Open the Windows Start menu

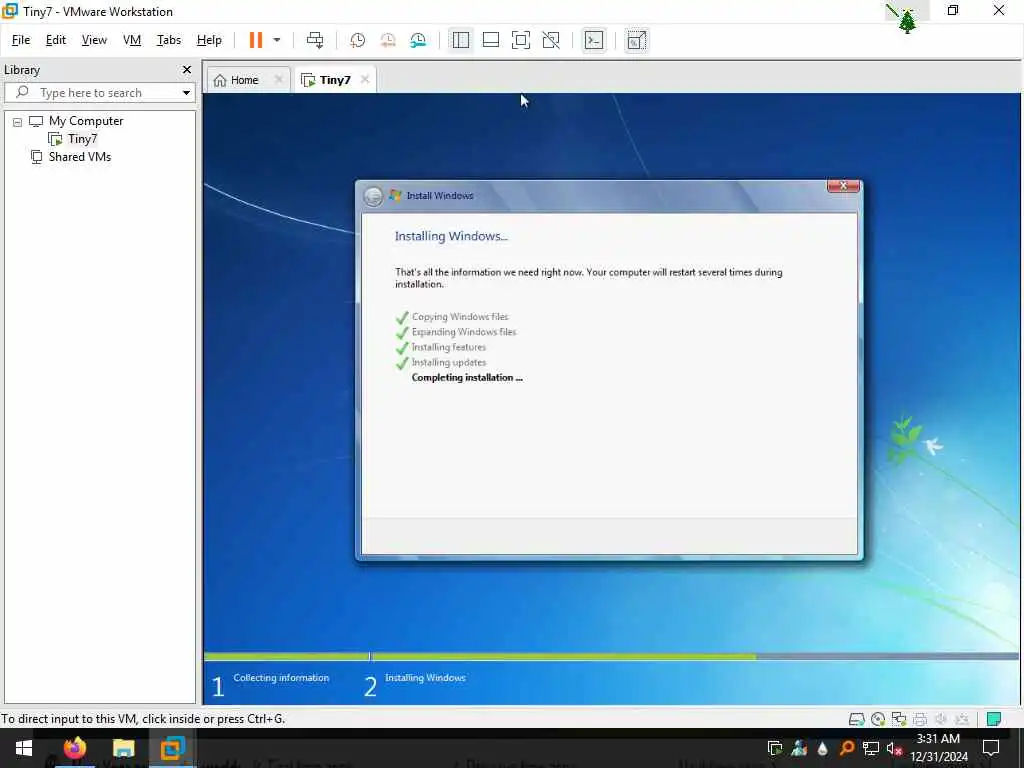click(24, 748)
